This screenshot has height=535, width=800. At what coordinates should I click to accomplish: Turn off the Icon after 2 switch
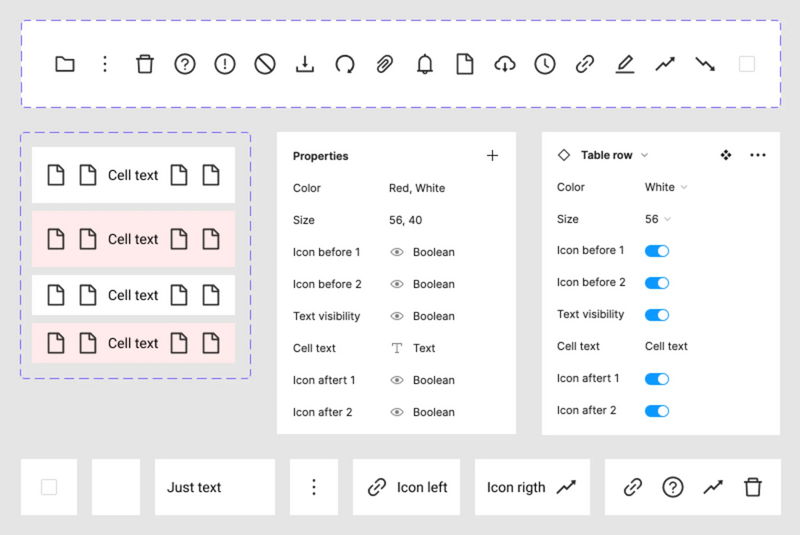(657, 411)
